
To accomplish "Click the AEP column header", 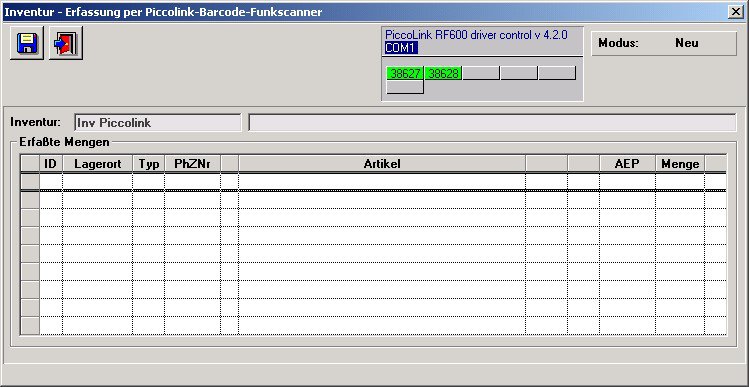I will tap(627, 164).
